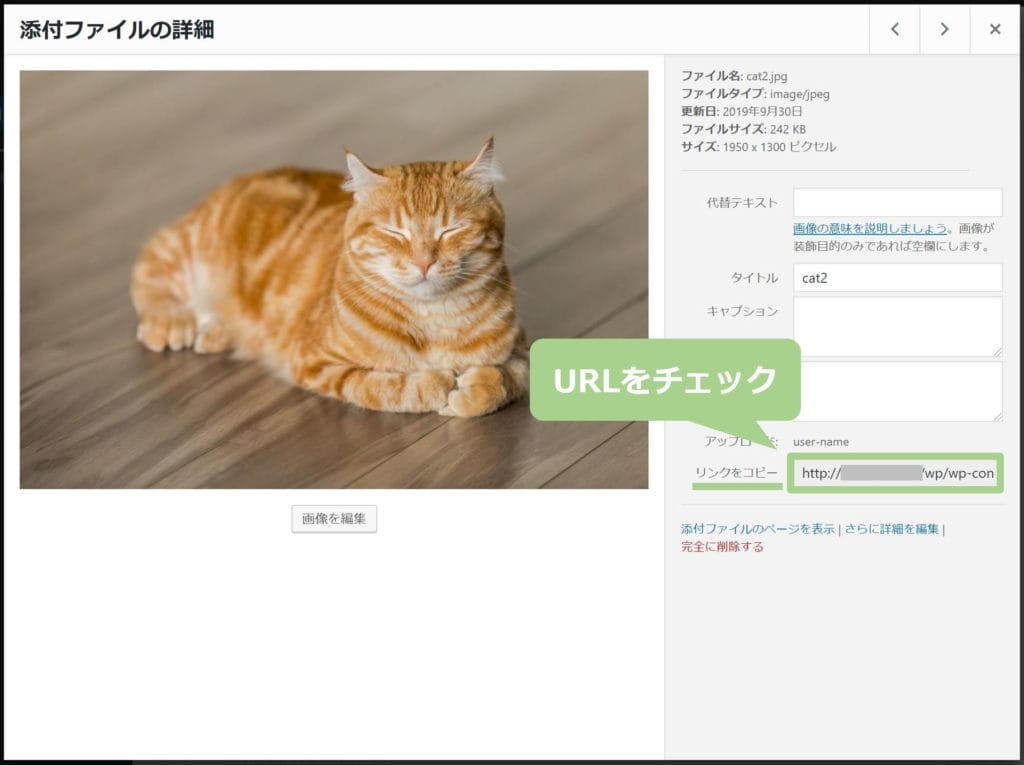Select the リンクをコピー URL field
This screenshot has height=765, width=1024.
click(897, 473)
